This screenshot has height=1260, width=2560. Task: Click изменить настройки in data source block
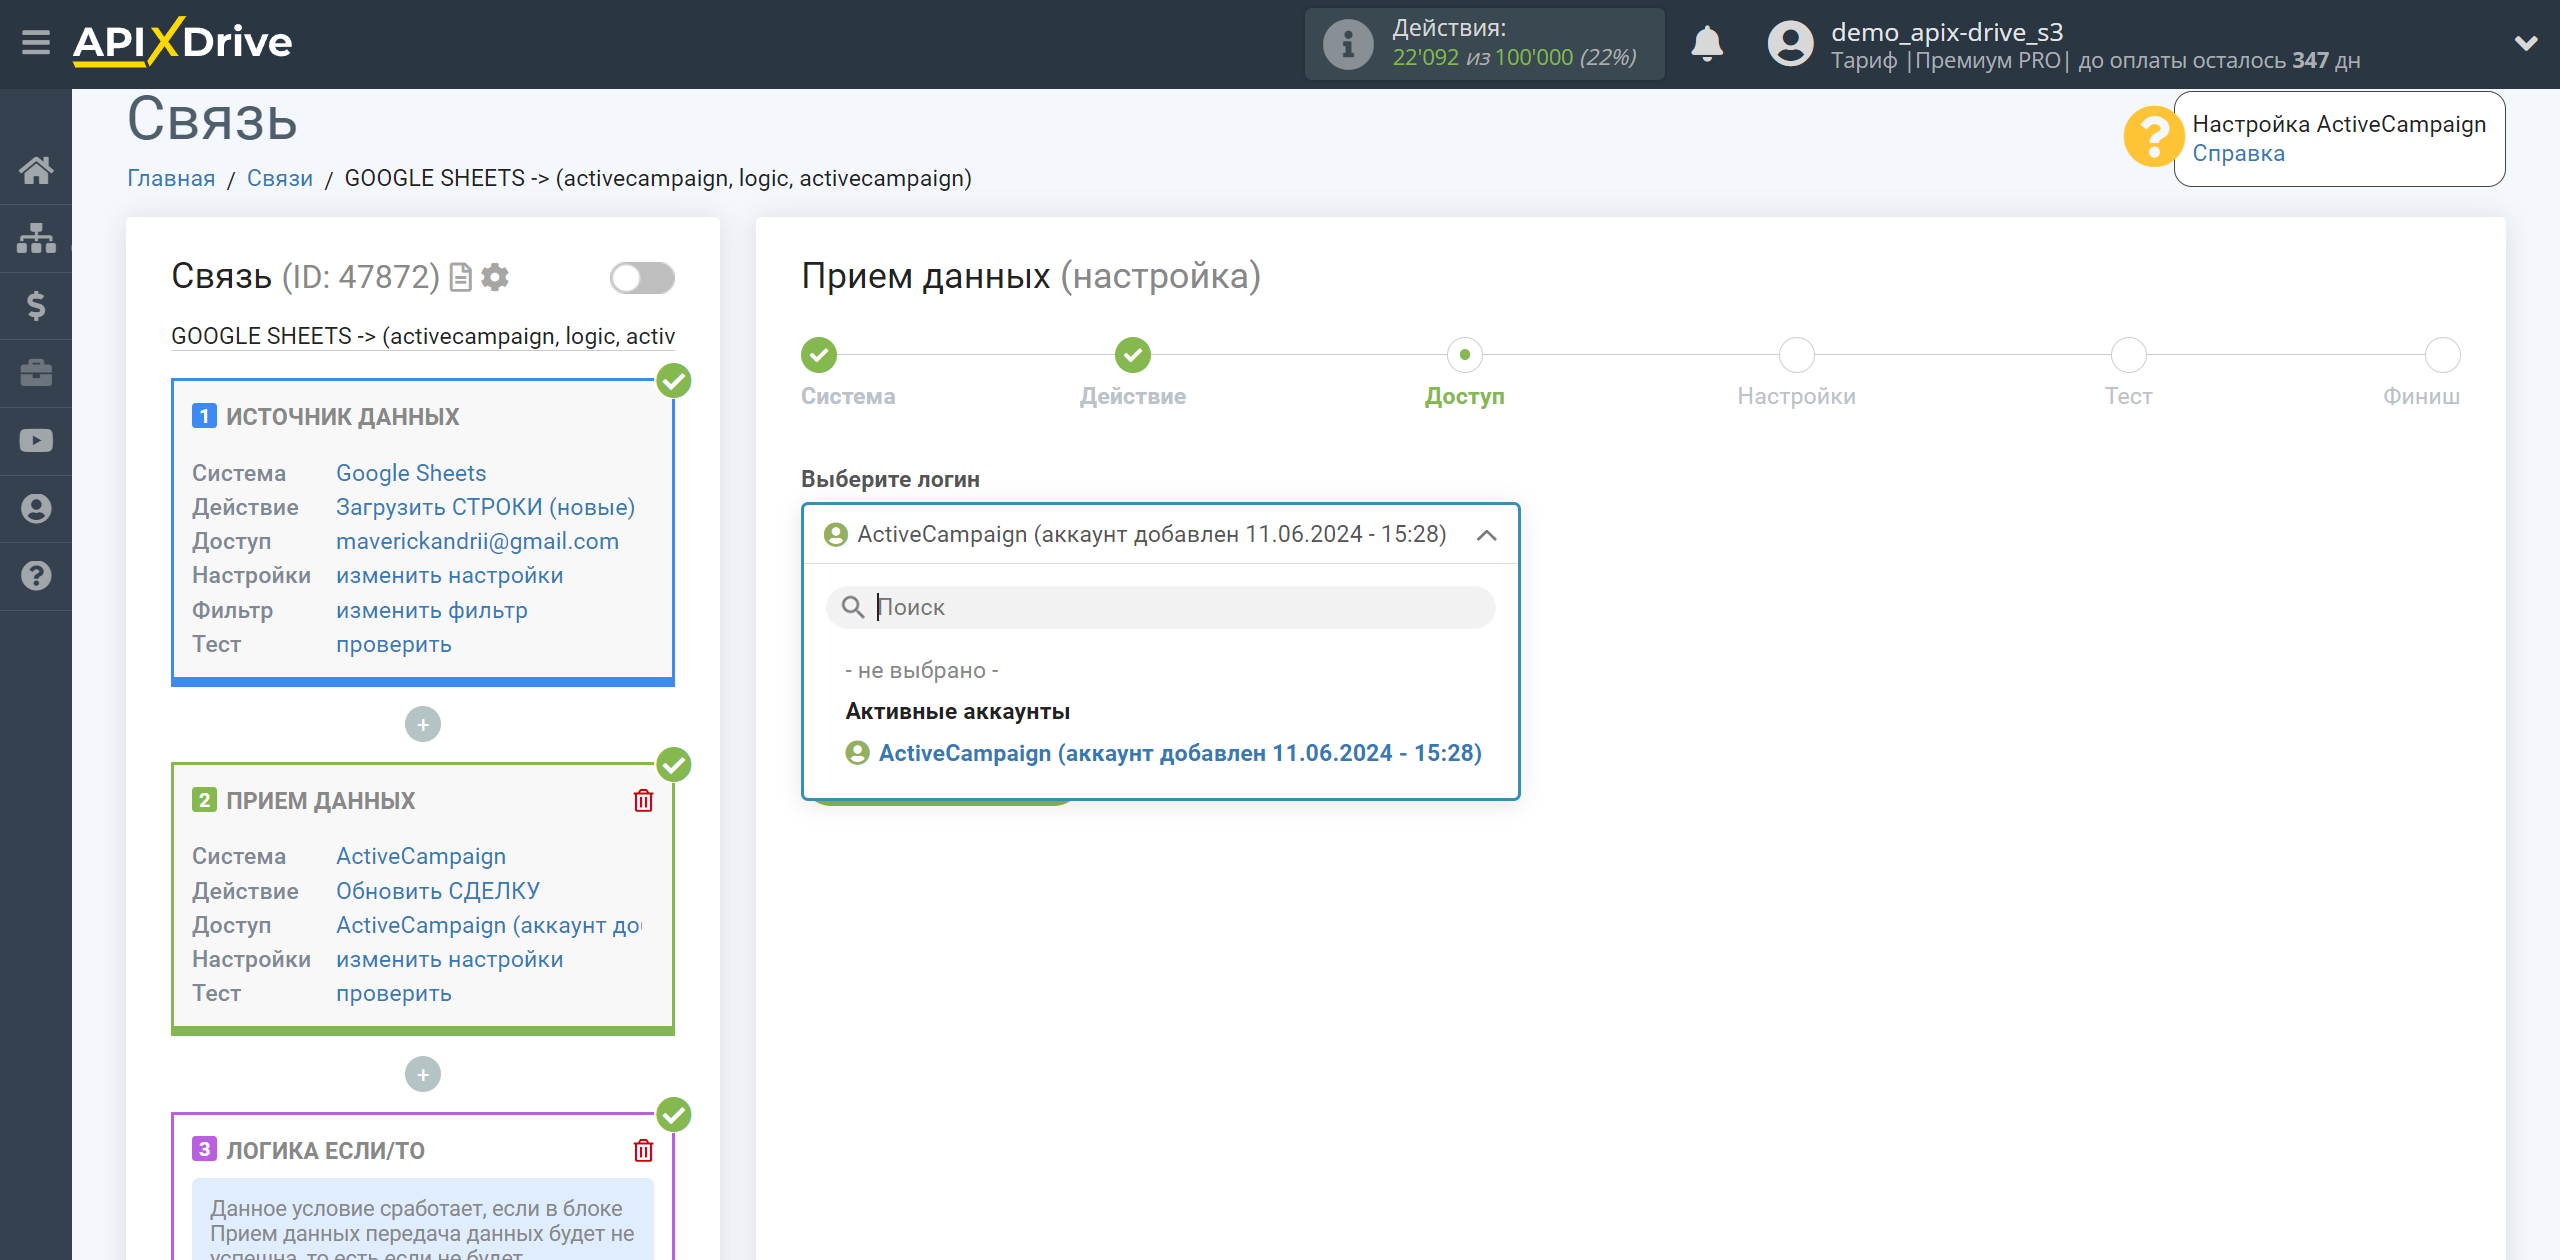pyautogui.click(x=450, y=575)
